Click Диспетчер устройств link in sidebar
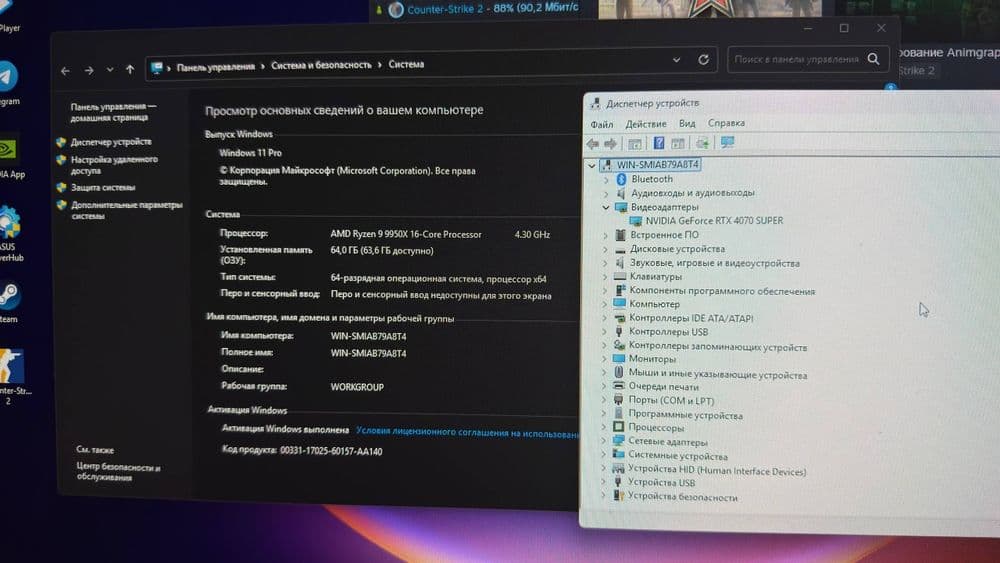Viewport: 1000px width, 563px height. click(111, 142)
